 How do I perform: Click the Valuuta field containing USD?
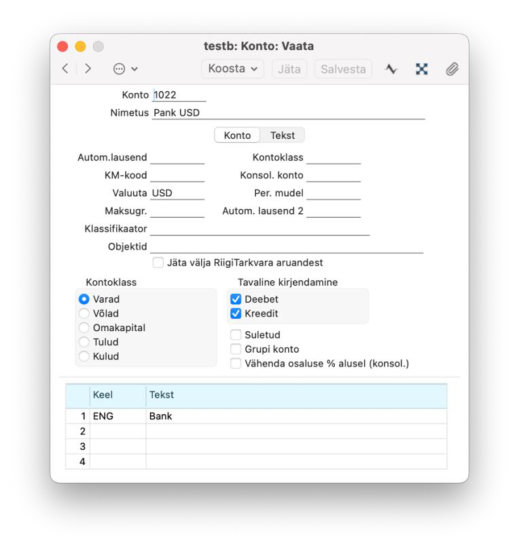pyautogui.click(x=177, y=193)
